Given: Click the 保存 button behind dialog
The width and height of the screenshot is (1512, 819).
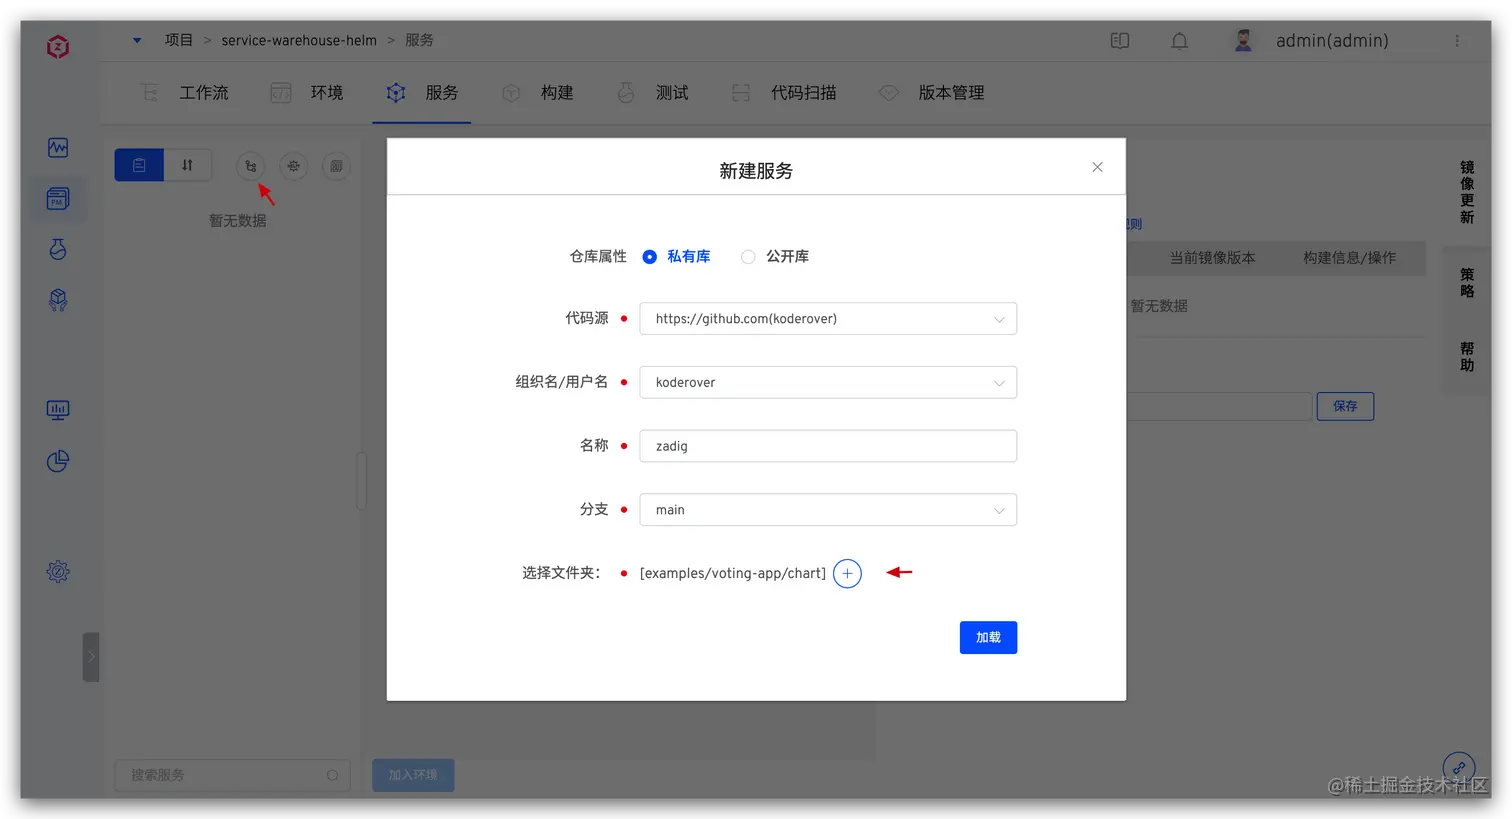Looking at the screenshot, I should pyautogui.click(x=1345, y=406).
